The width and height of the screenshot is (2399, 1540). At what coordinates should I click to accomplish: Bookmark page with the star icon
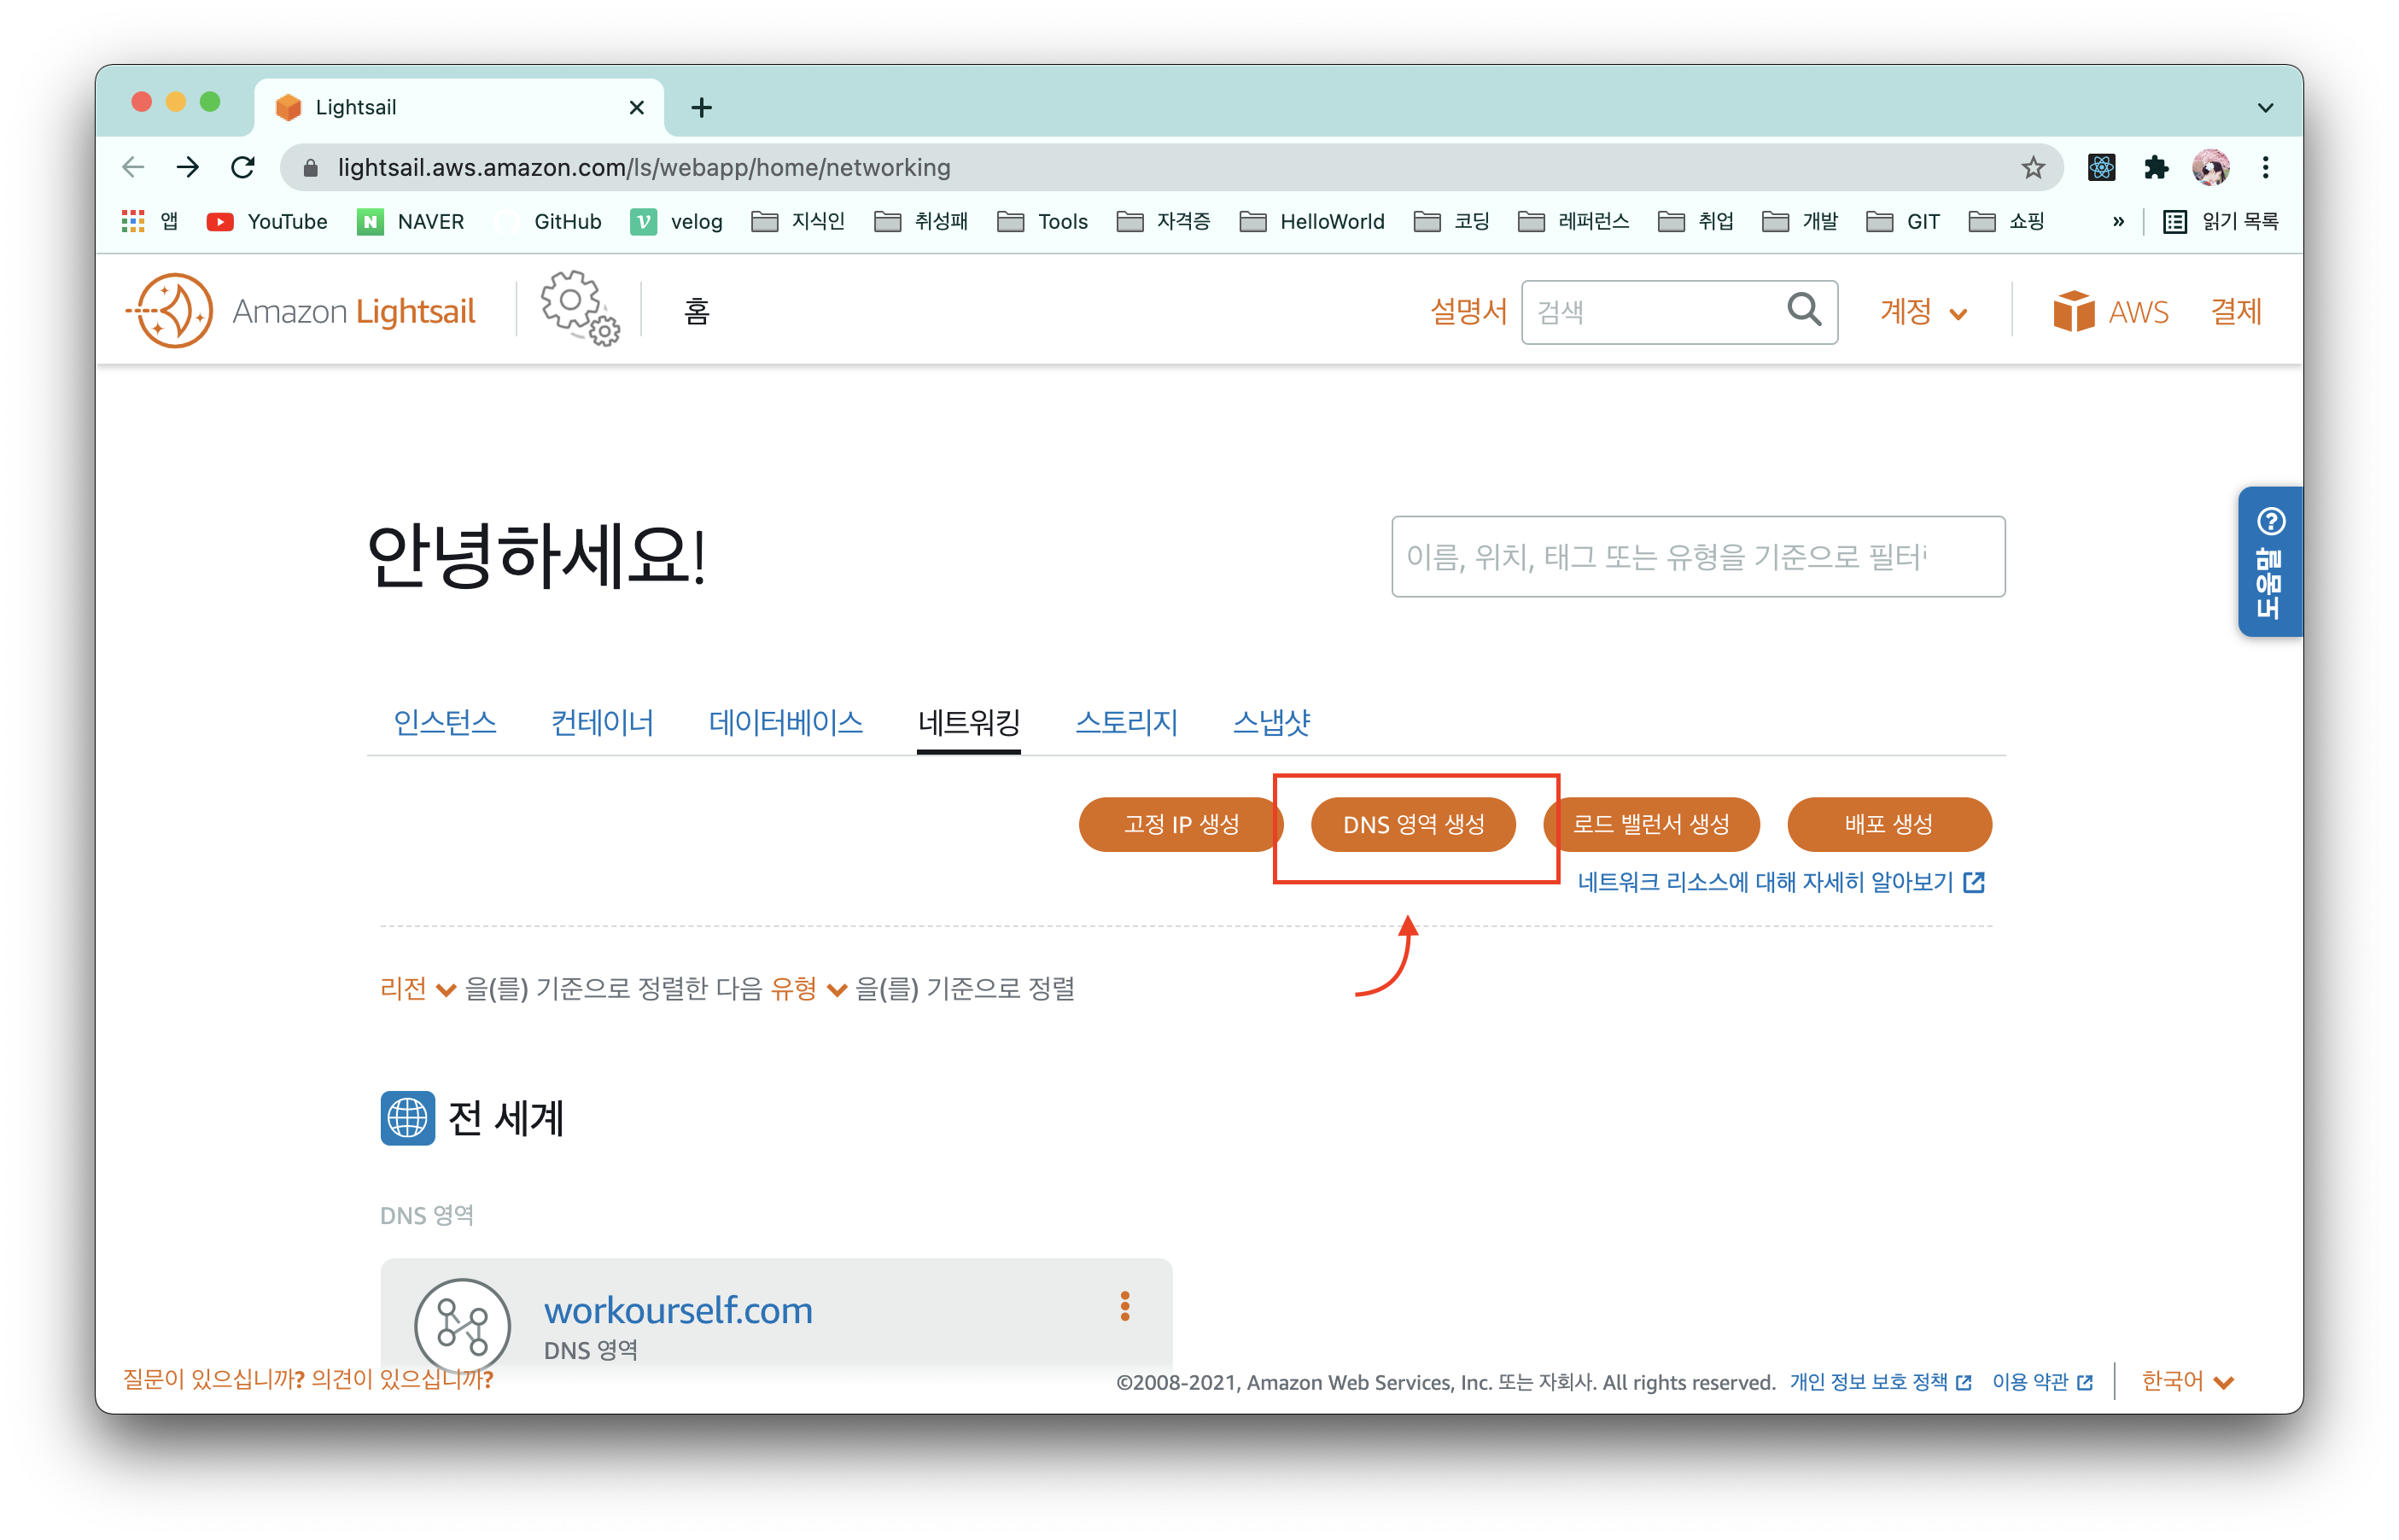(2032, 168)
